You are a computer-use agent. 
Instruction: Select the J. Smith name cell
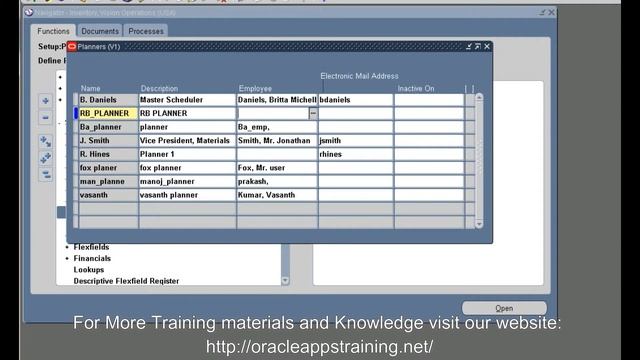(x=108, y=140)
